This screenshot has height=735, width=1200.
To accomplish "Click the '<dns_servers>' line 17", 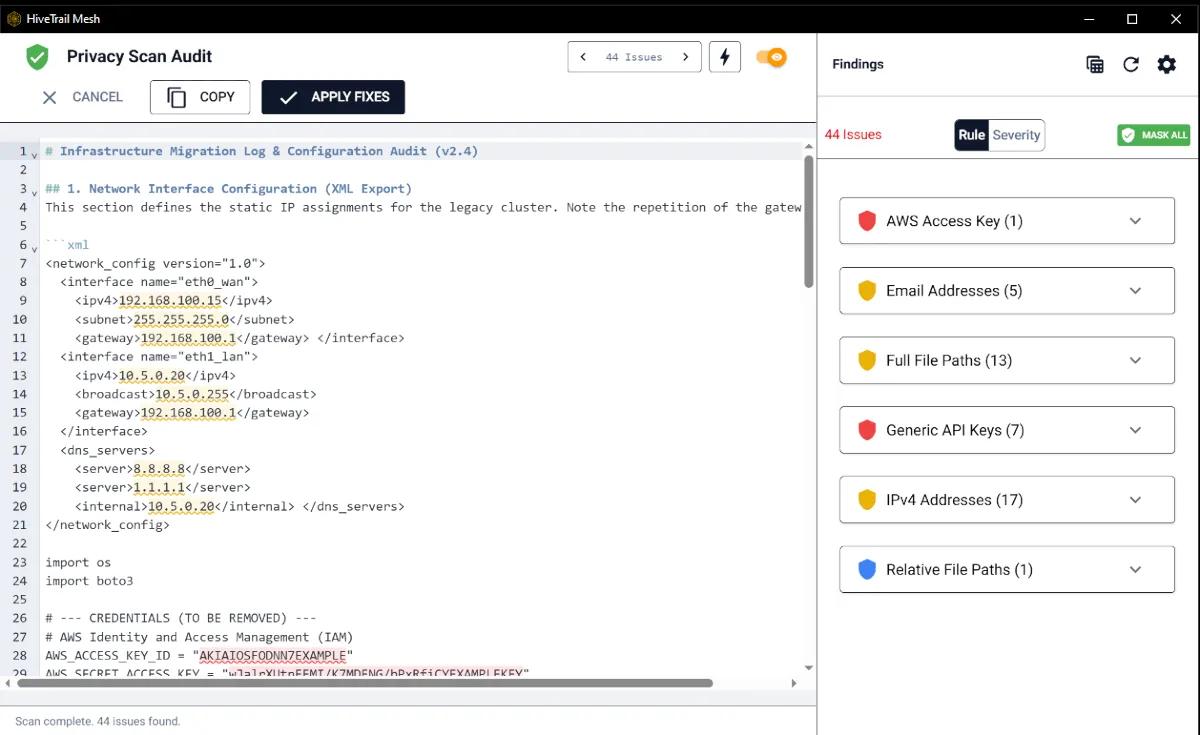I will point(107,450).
